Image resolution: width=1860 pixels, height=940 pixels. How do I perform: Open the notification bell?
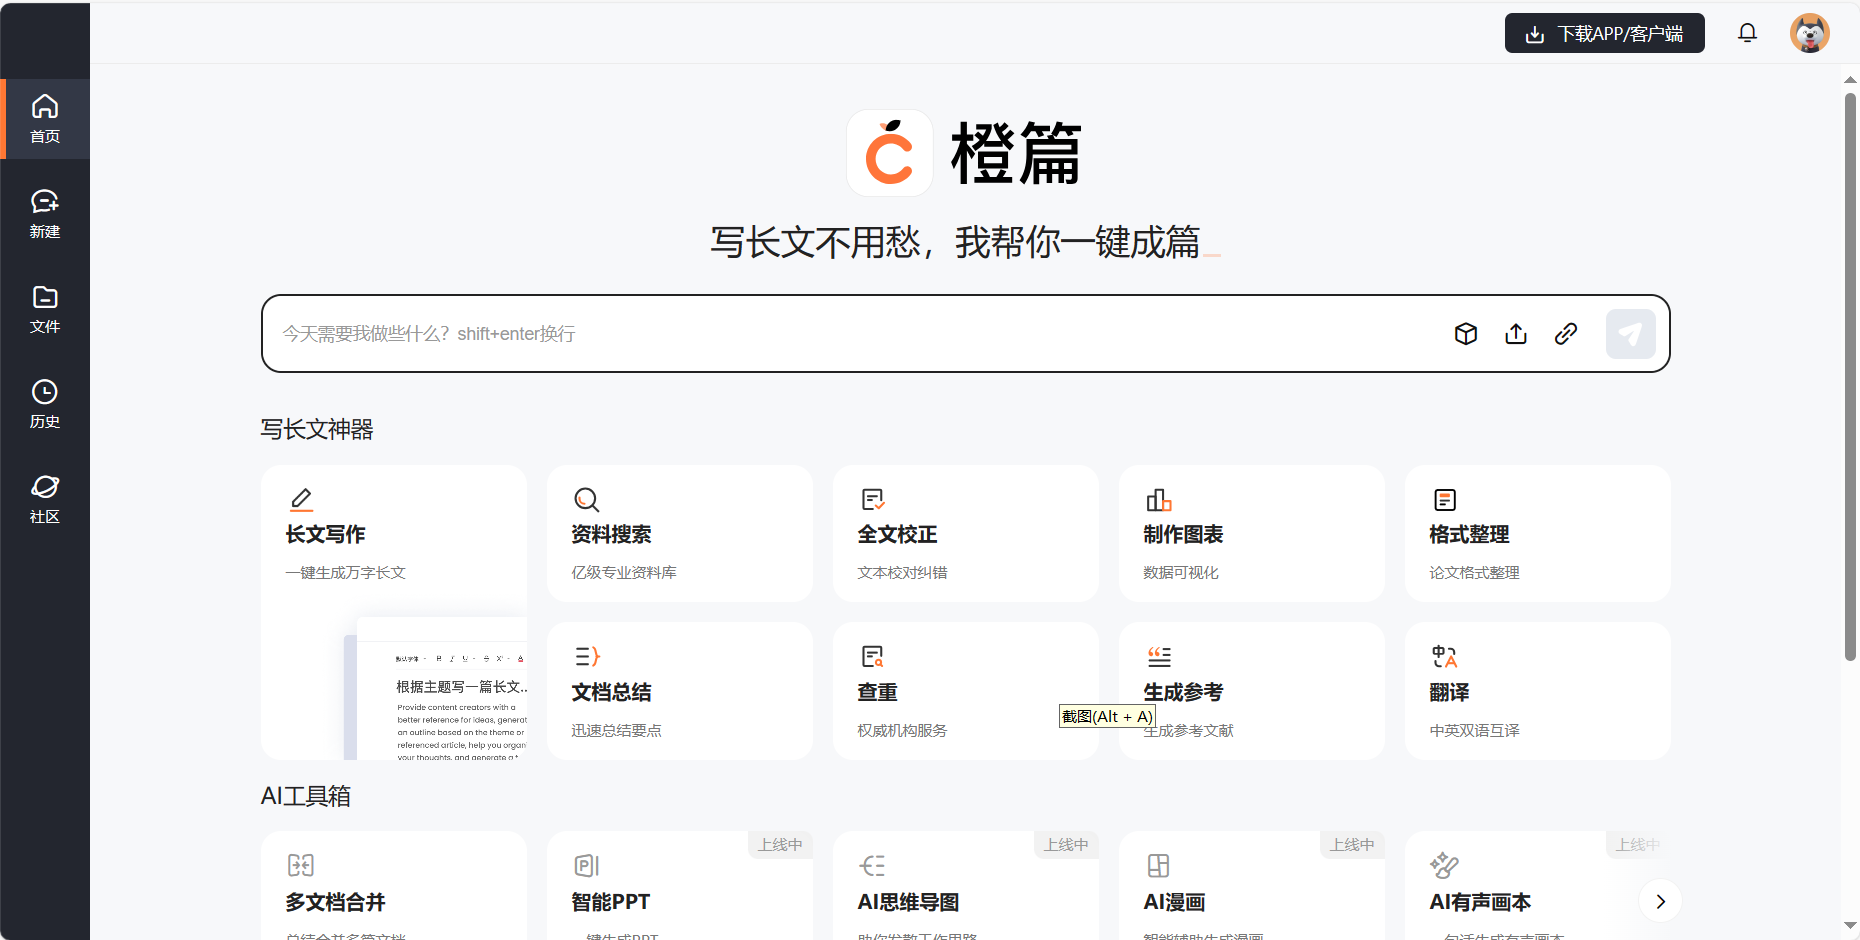(1747, 32)
